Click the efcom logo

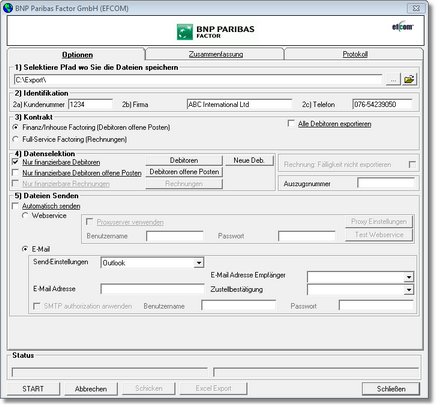pos(403,26)
